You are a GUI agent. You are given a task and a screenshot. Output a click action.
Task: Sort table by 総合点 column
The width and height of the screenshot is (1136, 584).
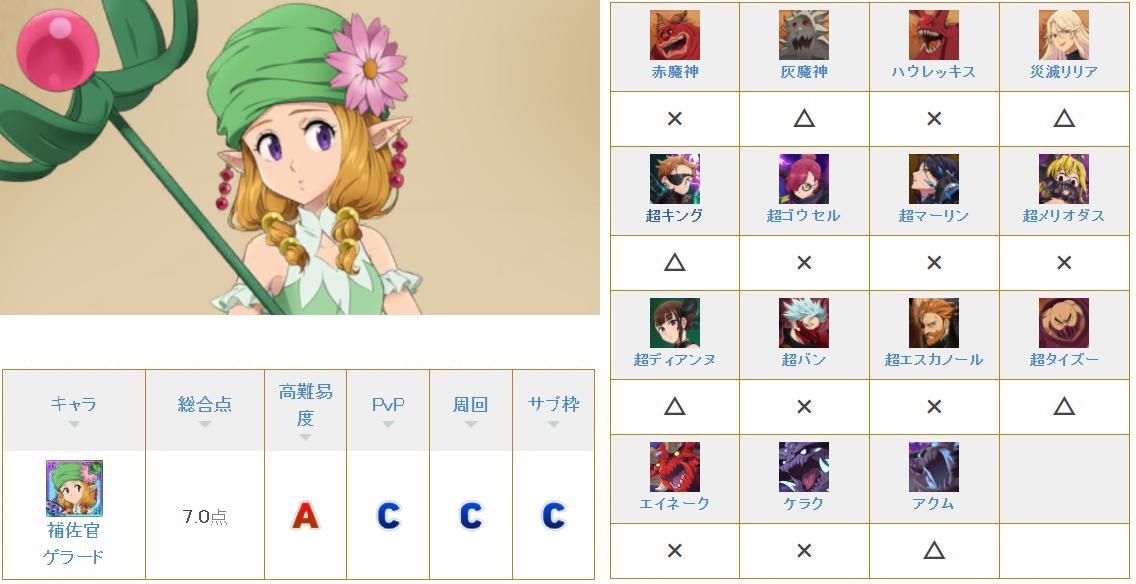tap(205, 410)
